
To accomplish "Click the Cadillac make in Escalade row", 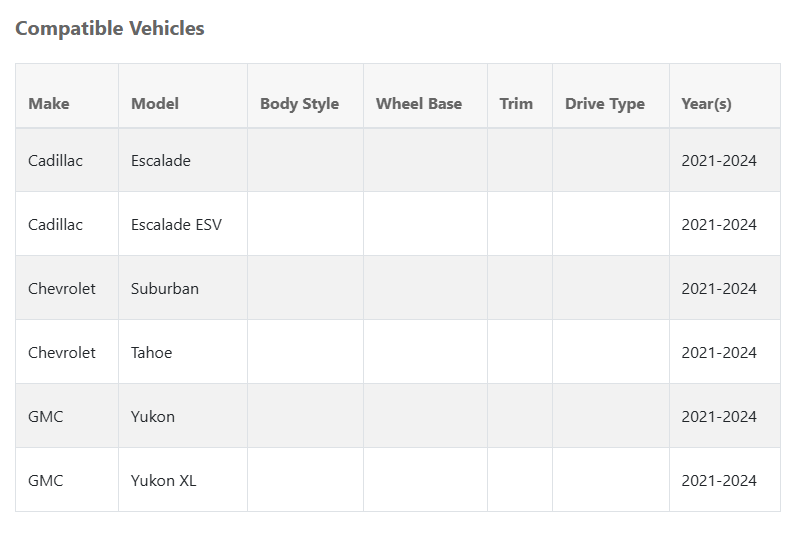I will point(56,160).
